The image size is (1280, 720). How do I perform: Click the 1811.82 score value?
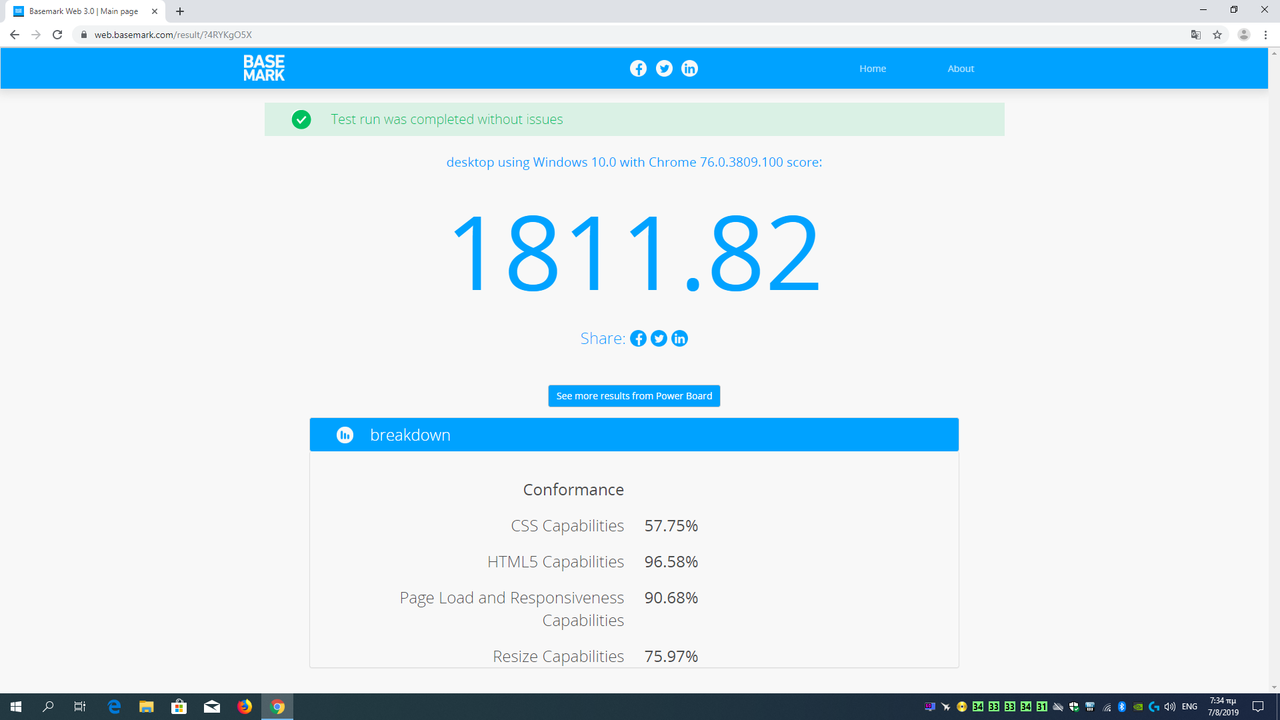click(635, 254)
